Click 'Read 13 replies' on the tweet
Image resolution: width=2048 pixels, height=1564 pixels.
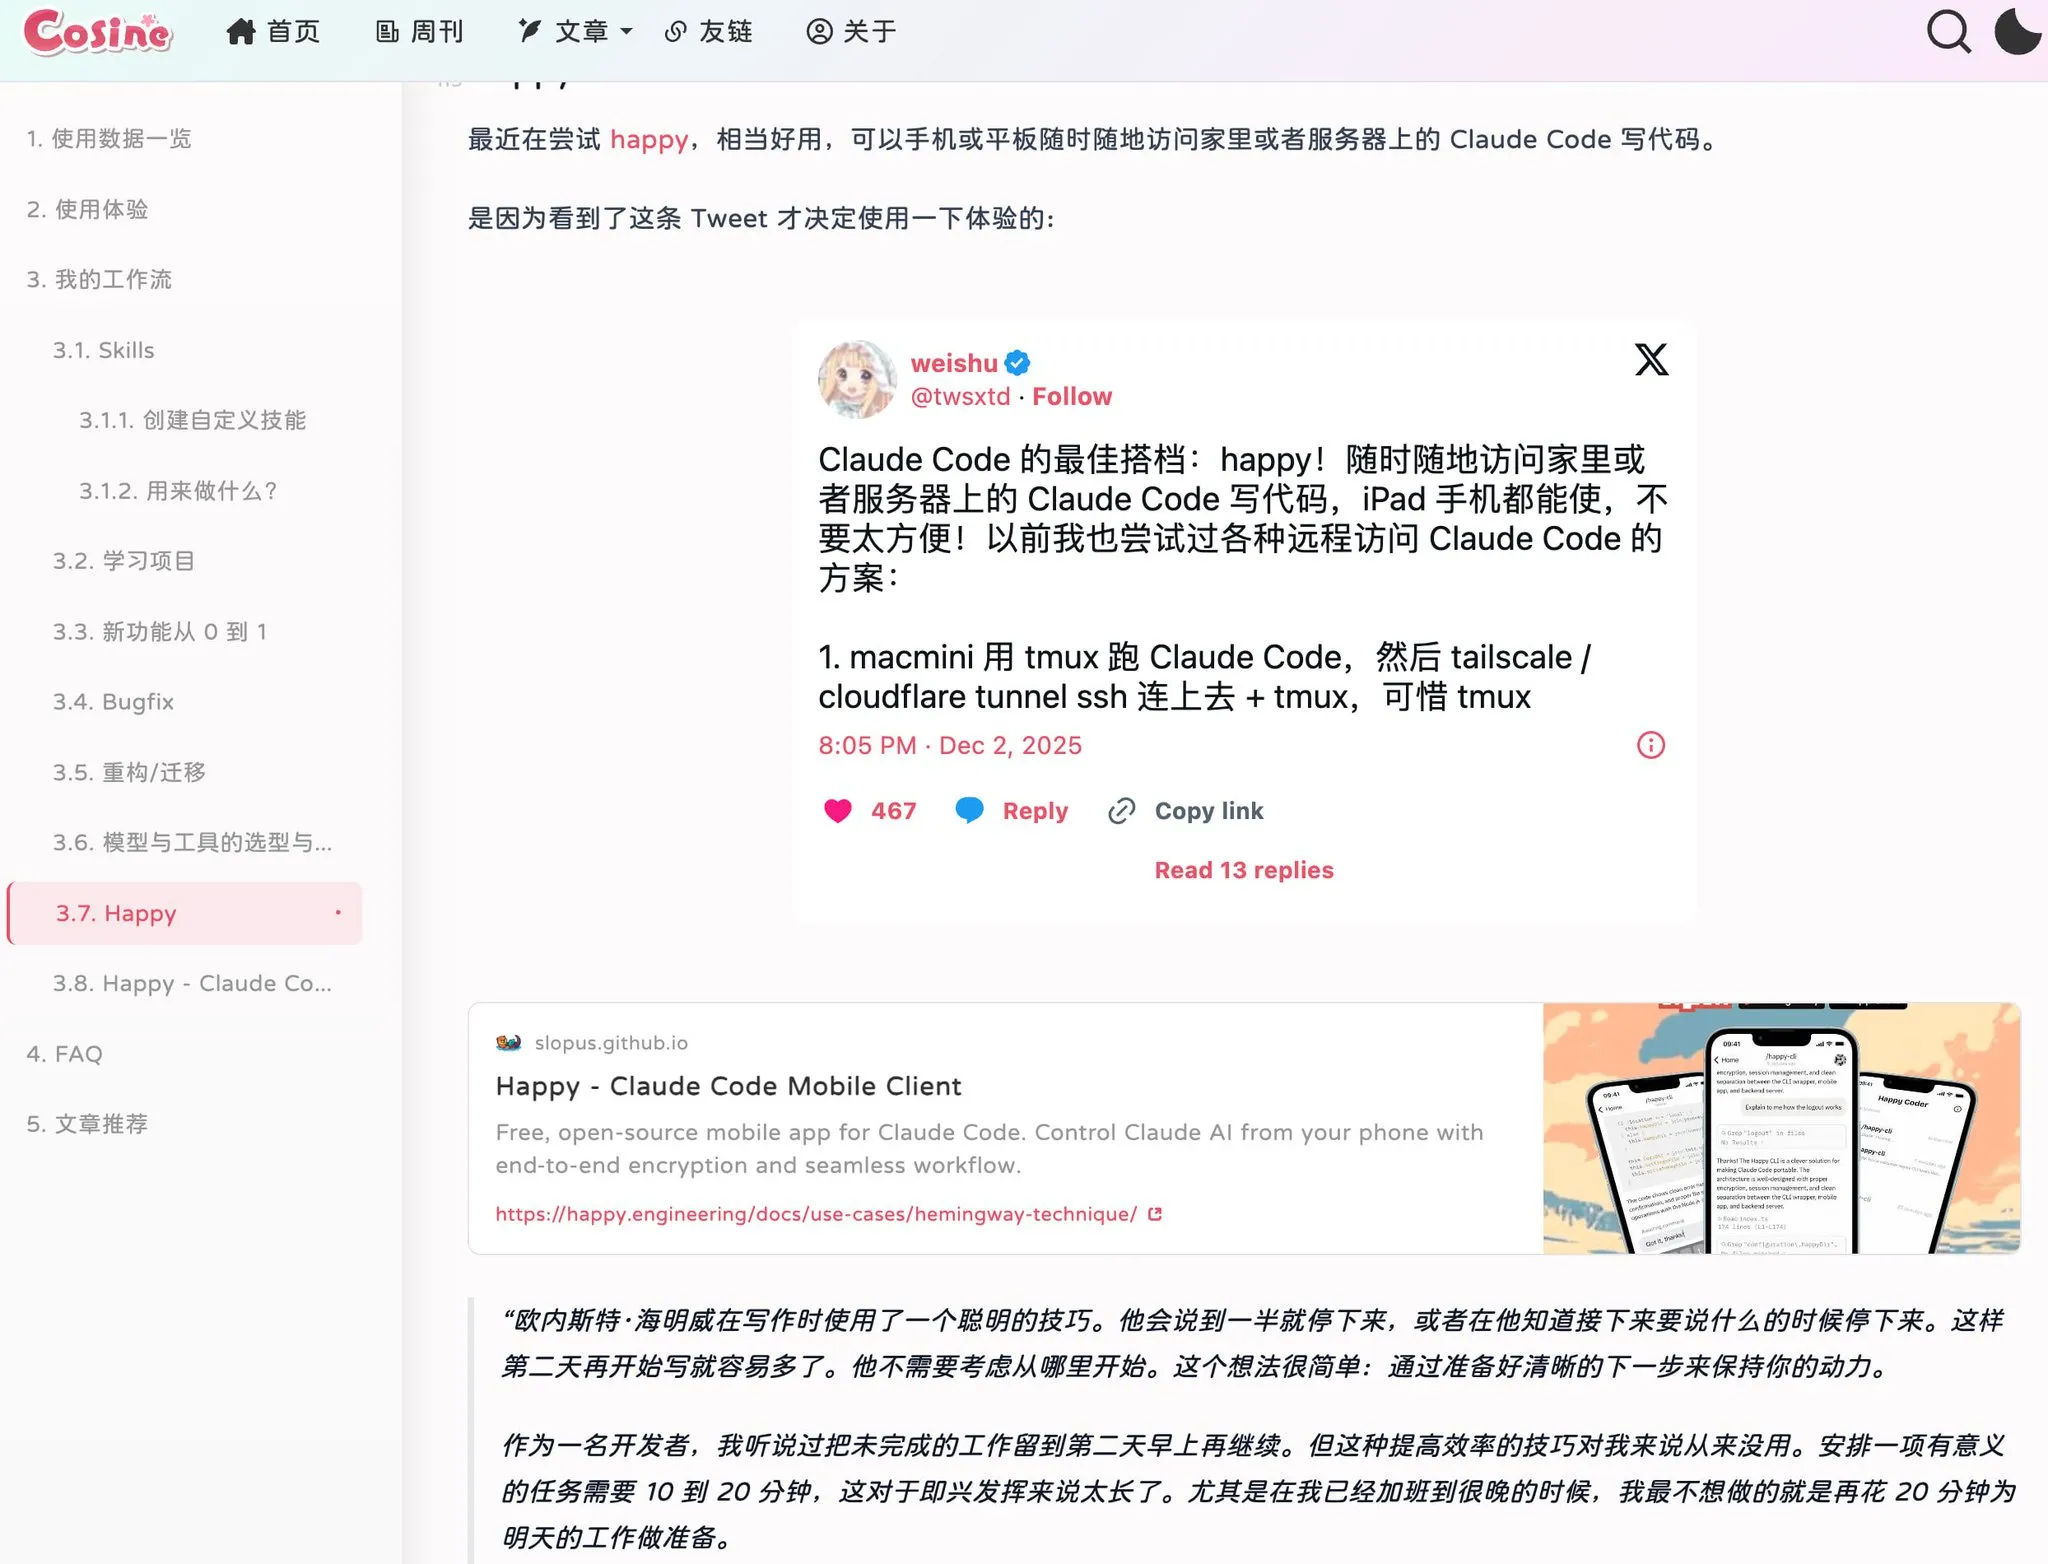tap(1243, 869)
